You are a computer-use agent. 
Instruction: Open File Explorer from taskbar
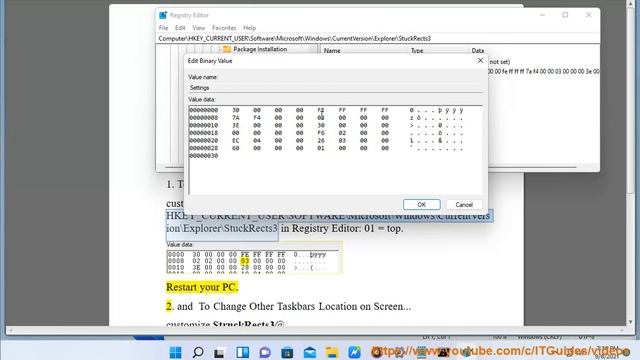pyautogui.click(x=332, y=352)
